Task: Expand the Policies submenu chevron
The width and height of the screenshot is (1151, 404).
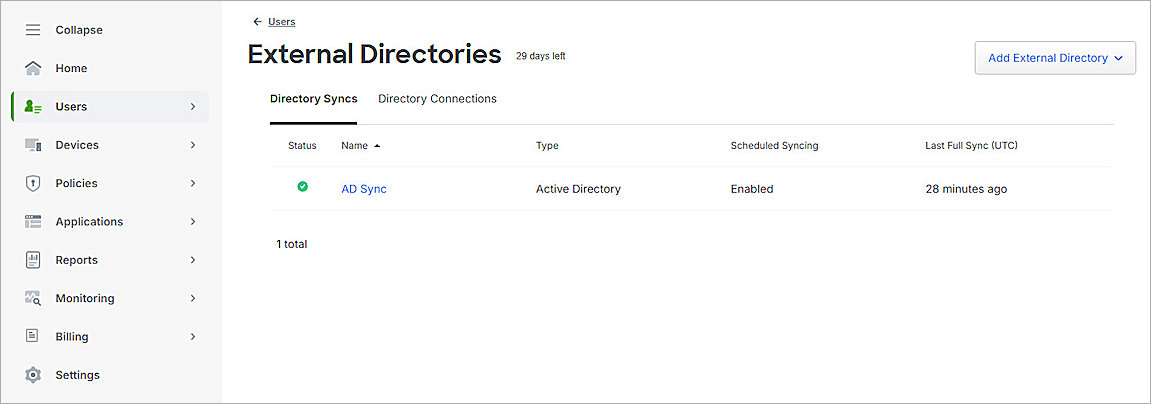Action: point(193,183)
